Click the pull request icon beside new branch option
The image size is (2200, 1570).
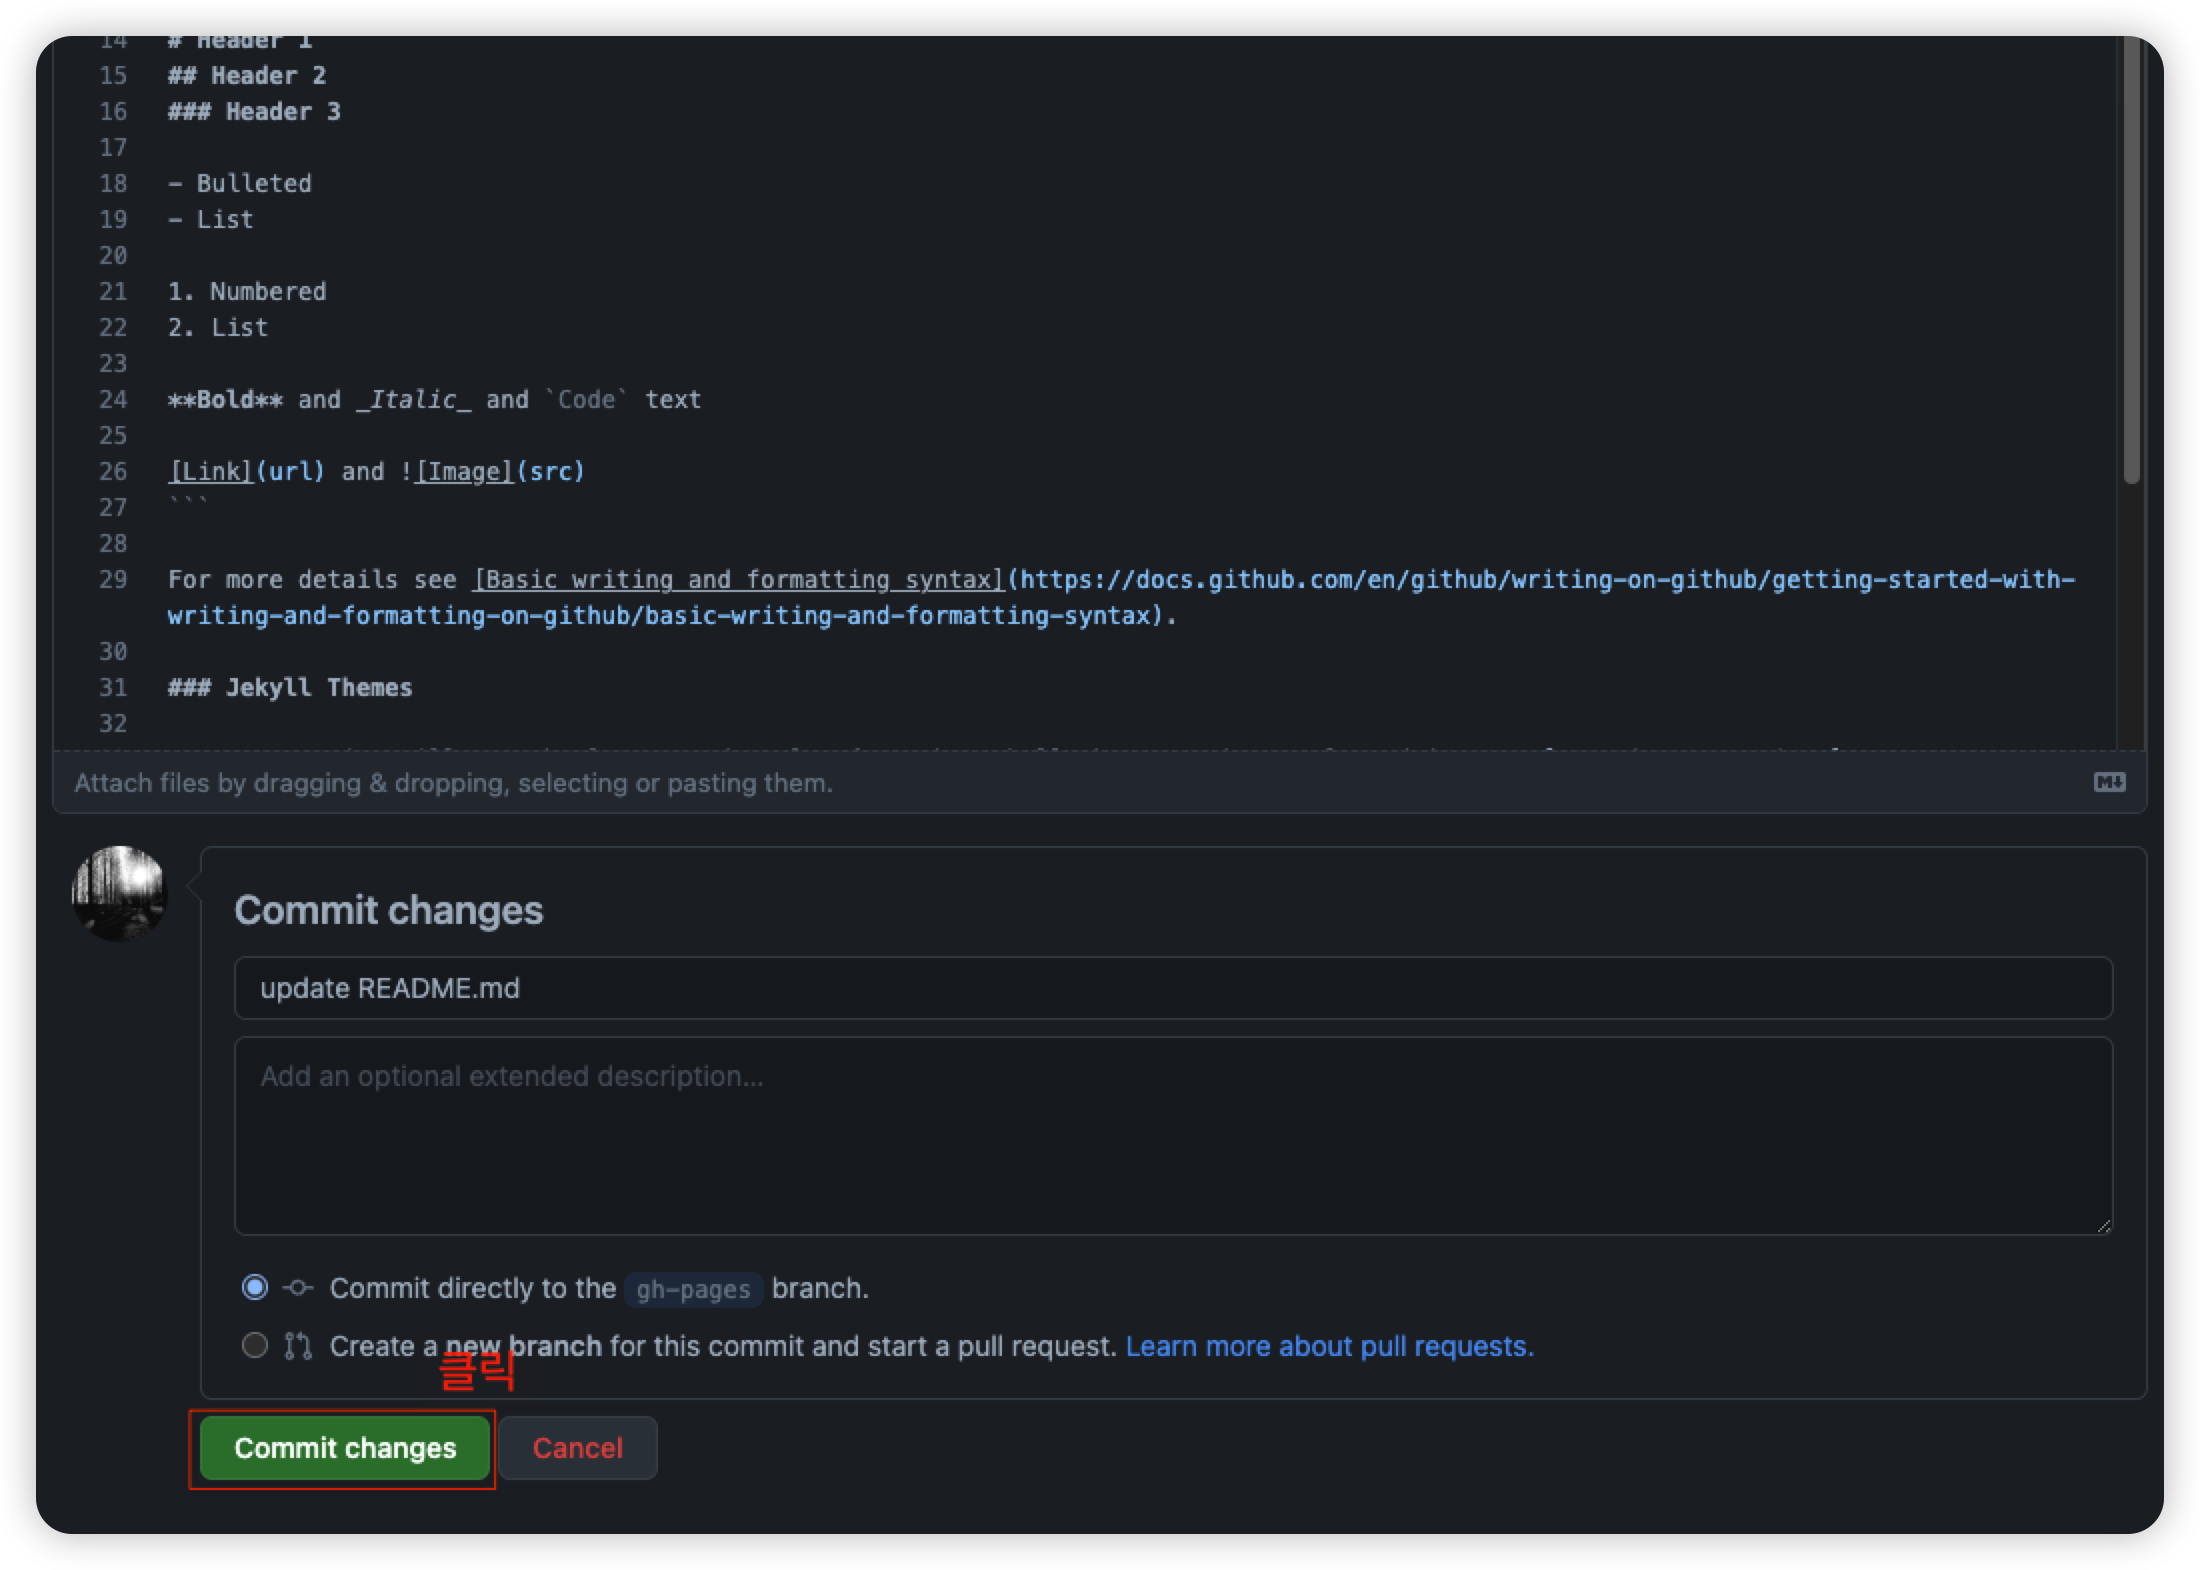(298, 1346)
